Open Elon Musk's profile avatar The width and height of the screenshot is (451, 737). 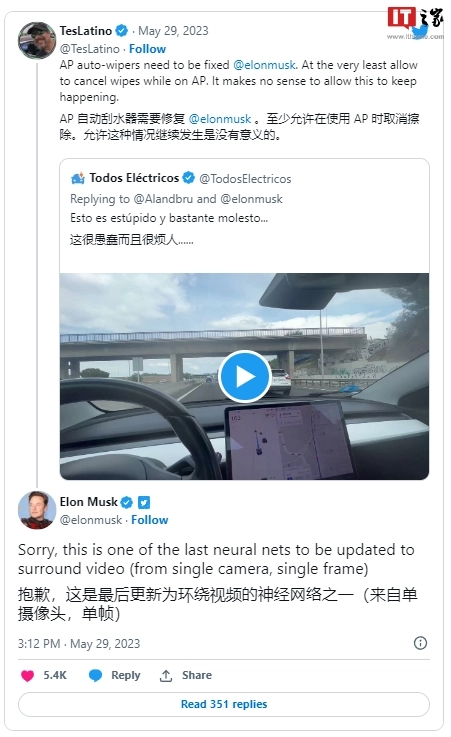[37, 510]
